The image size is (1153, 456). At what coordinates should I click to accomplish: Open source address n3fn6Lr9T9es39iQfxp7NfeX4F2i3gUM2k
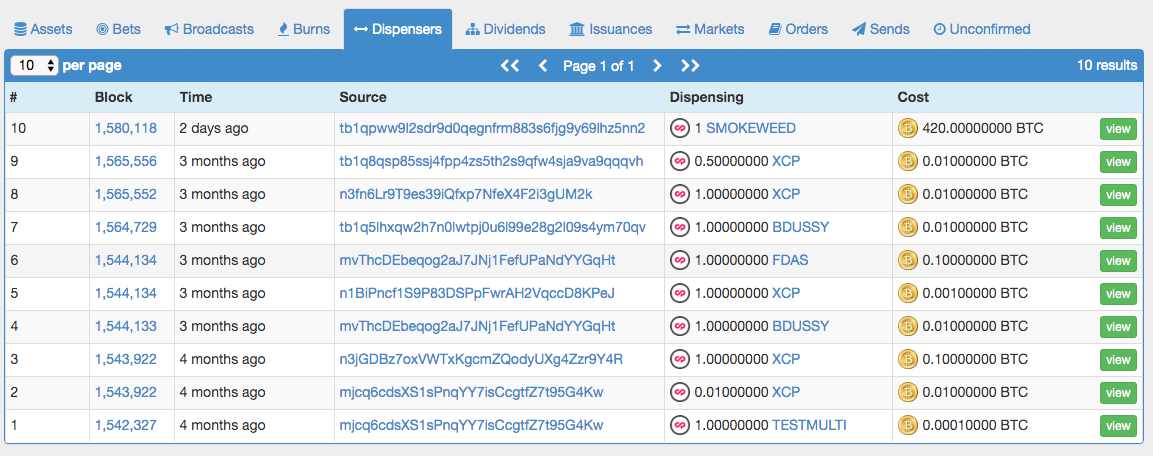tap(465, 194)
